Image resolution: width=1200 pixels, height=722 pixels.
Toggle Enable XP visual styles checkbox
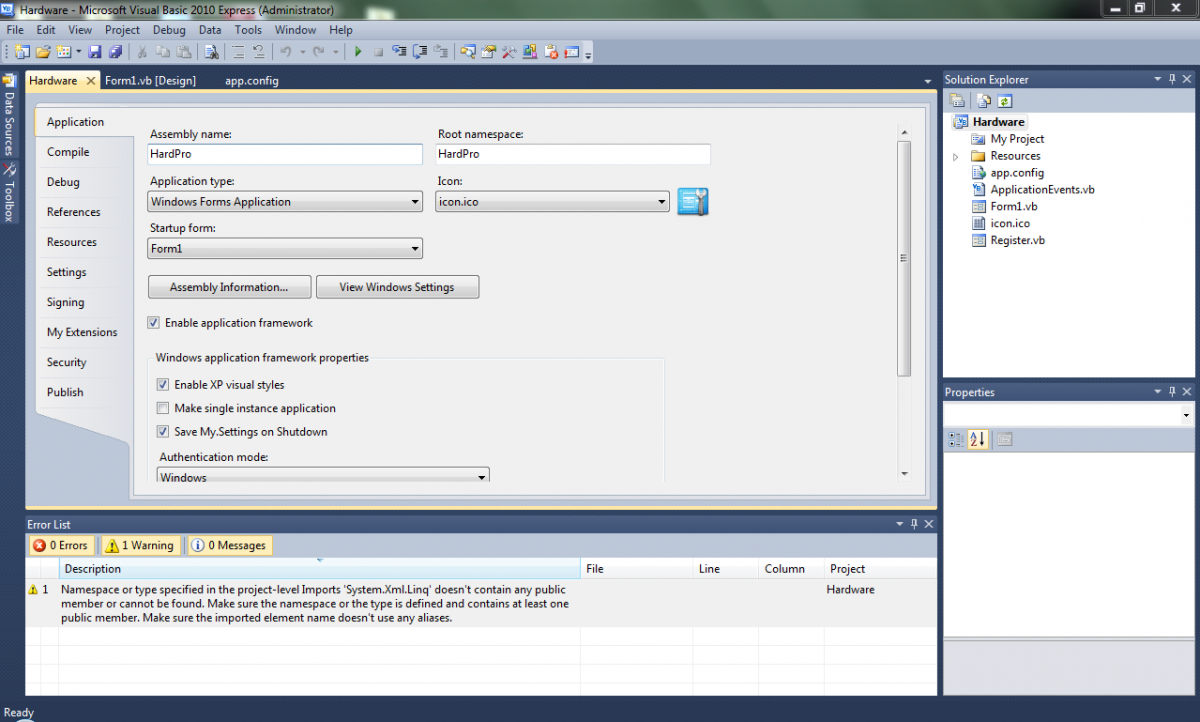tap(163, 385)
